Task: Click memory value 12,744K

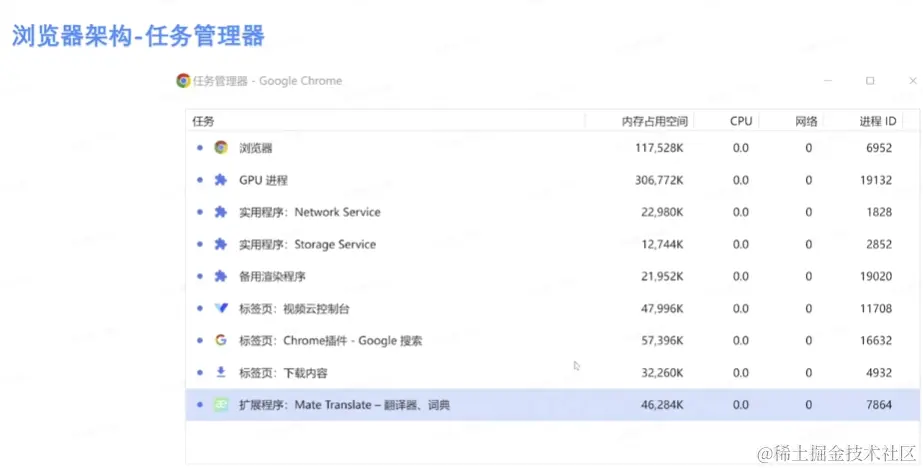Action: coord(662,244)
